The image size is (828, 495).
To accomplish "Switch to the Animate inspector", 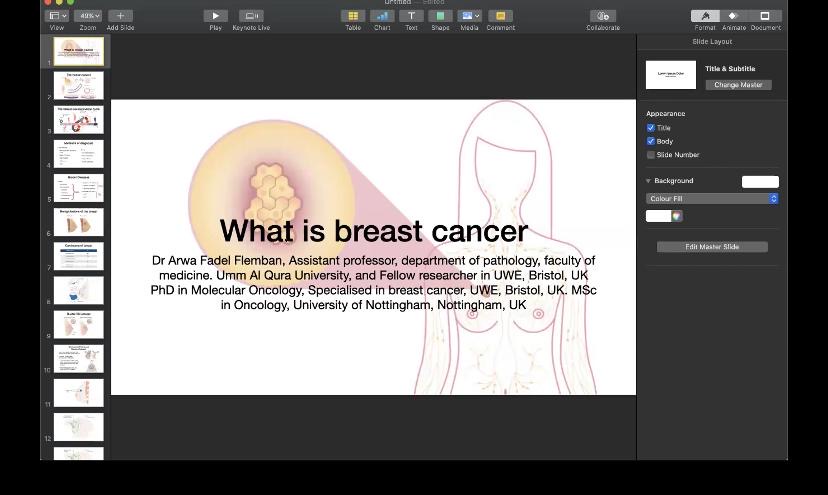I will [733, 16].
